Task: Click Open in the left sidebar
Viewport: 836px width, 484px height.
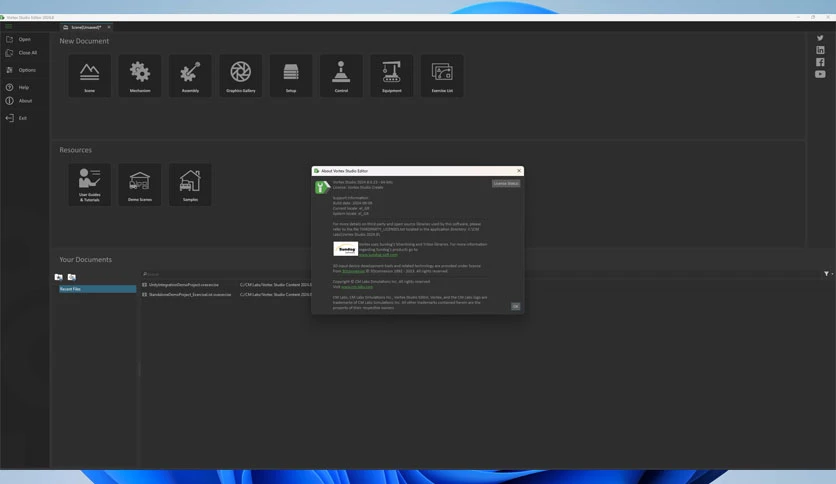Action: pyautogui.click(x=19, y=39)
